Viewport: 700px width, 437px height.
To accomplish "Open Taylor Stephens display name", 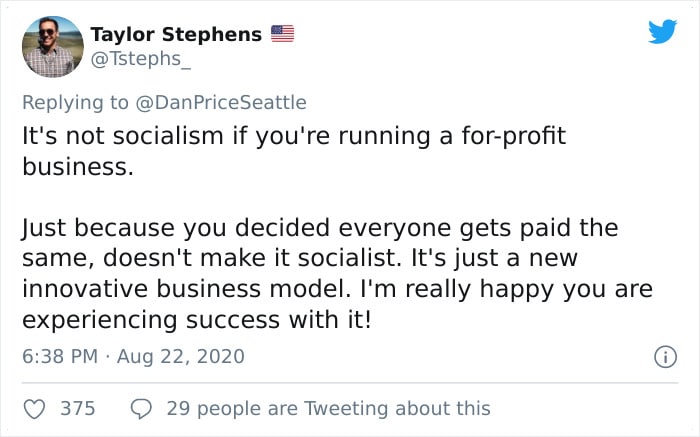I will pos(176,34).
